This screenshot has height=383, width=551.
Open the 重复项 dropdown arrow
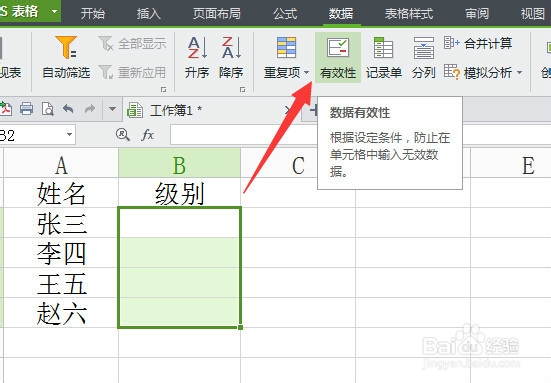tap(306, 73)
